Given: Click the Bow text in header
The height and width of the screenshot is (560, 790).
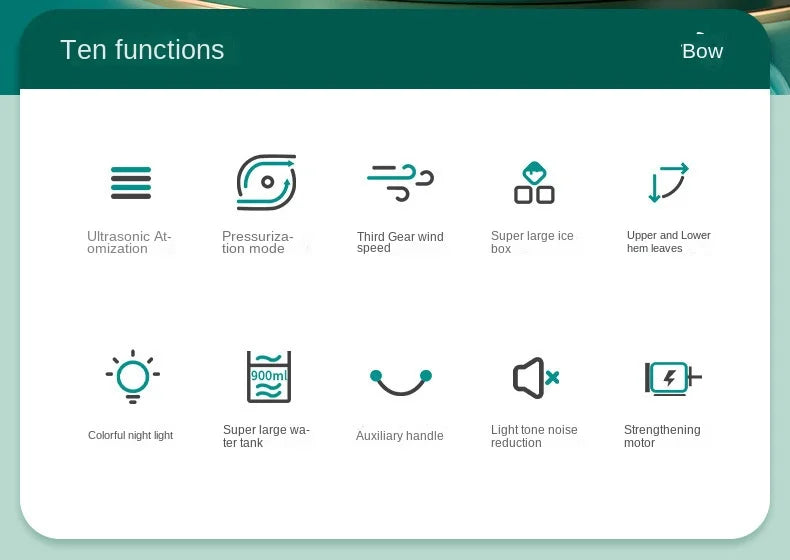Looking at the screenshot, I should click(x=702, y=51).
